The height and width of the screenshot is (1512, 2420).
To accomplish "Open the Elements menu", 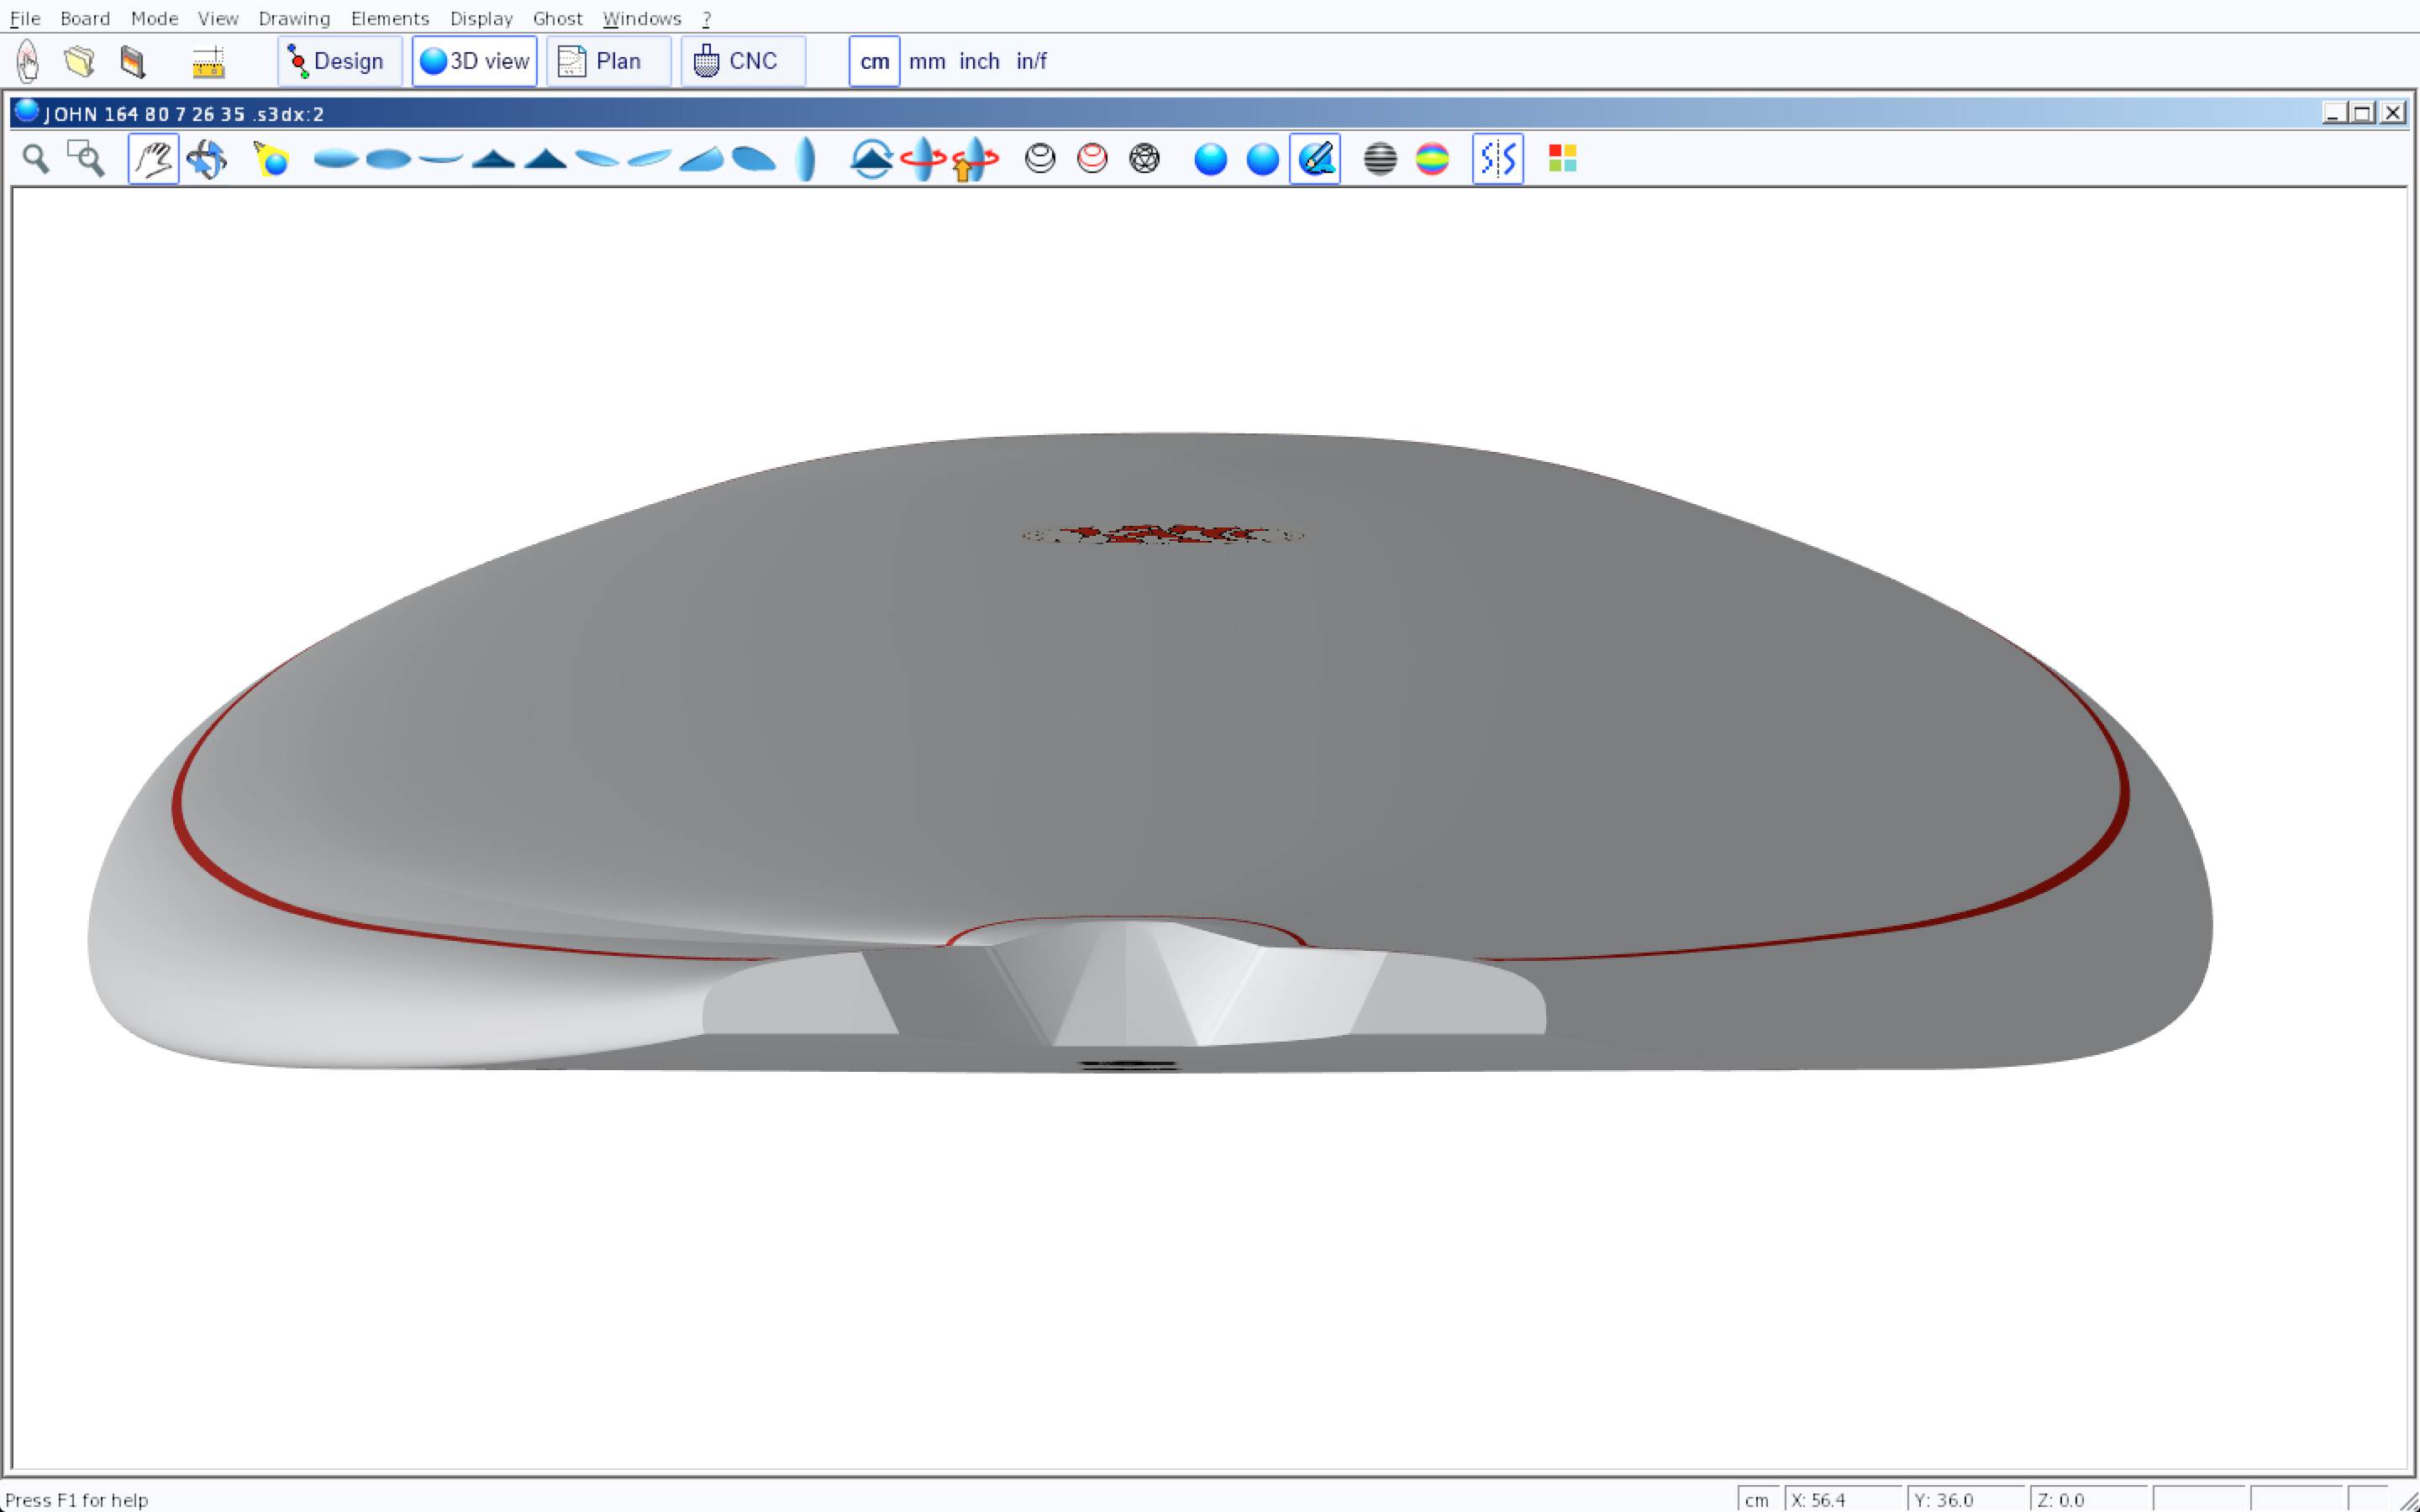I will (389, 18).
